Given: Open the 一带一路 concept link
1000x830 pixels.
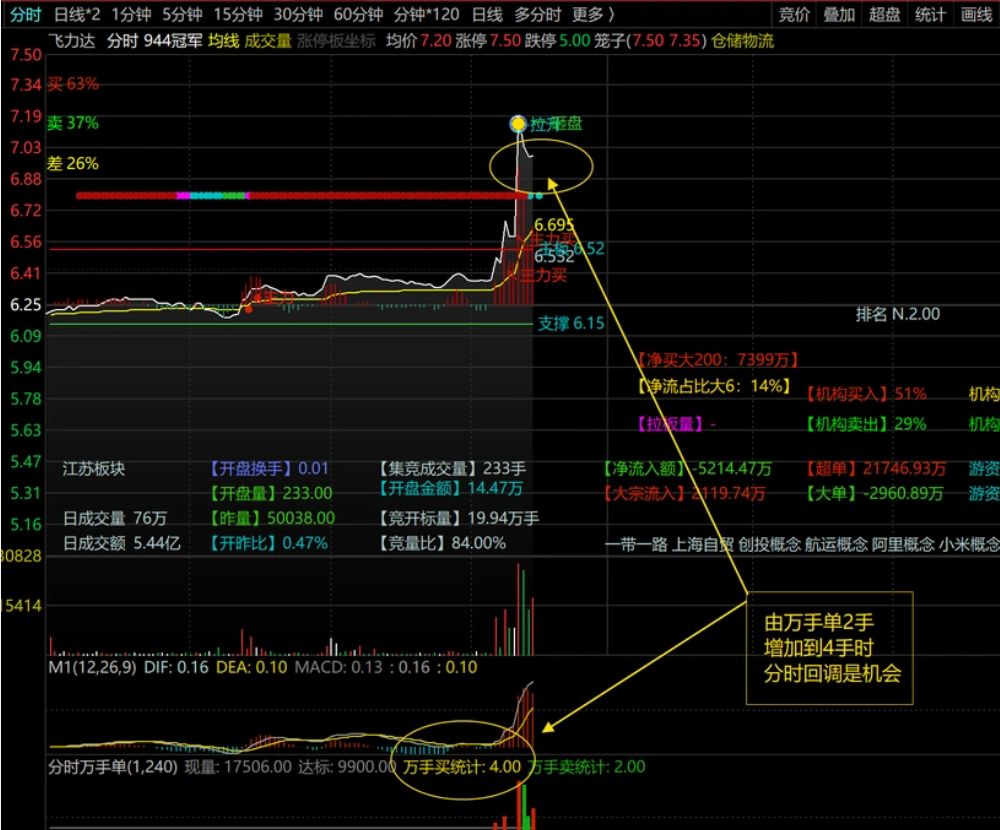Looking at the screenshot, I should click(636, 544).
